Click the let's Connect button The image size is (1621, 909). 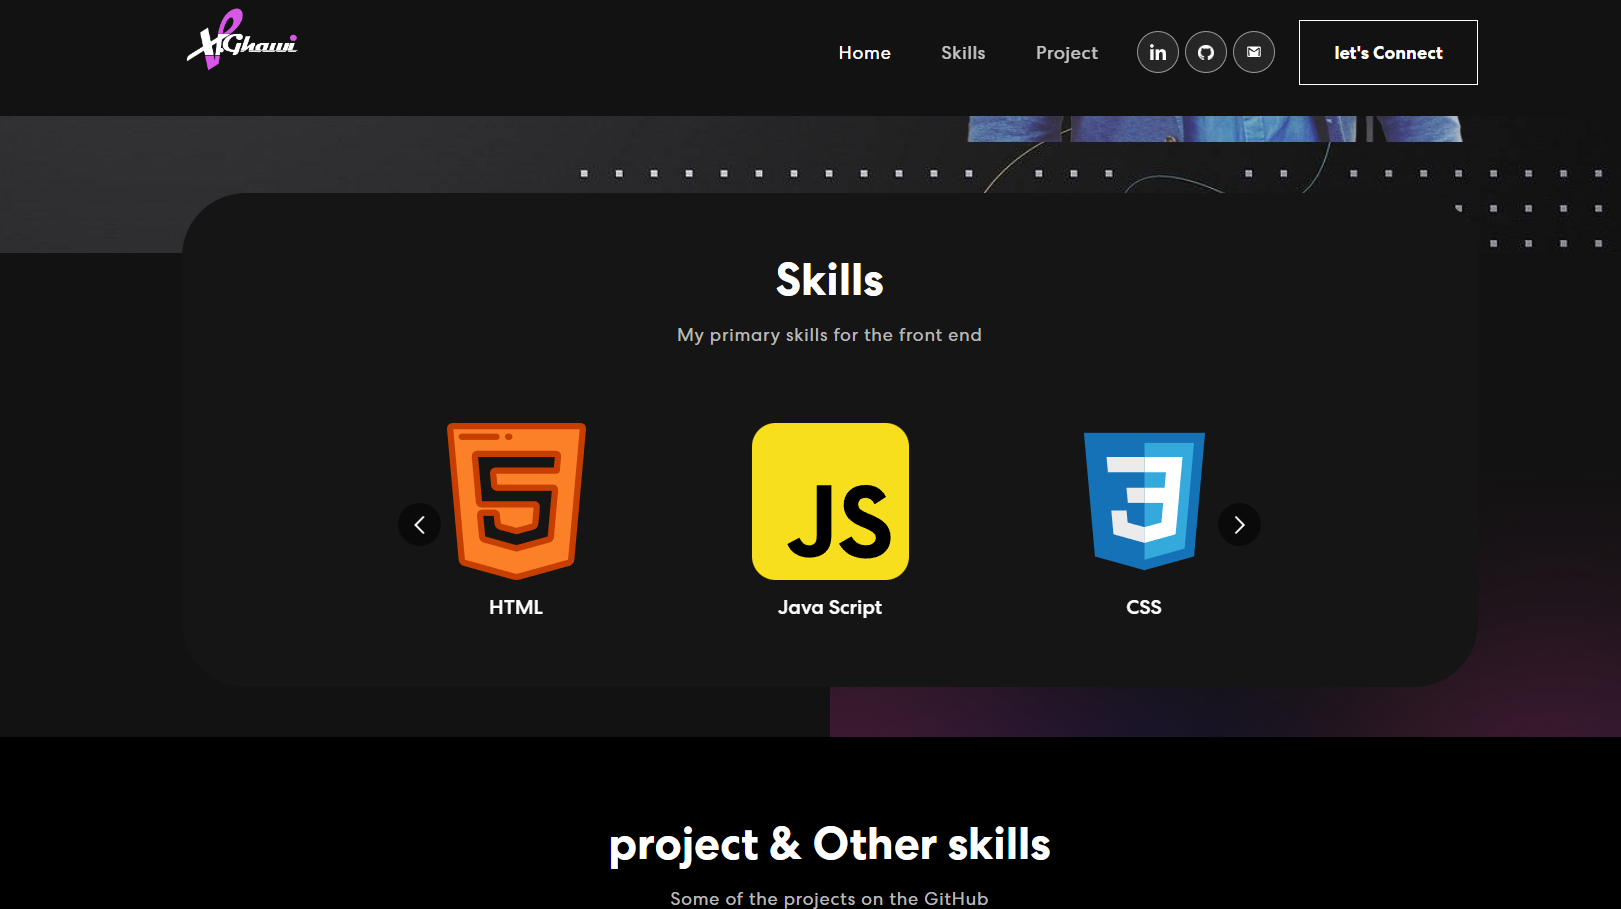pos(1388,52)
